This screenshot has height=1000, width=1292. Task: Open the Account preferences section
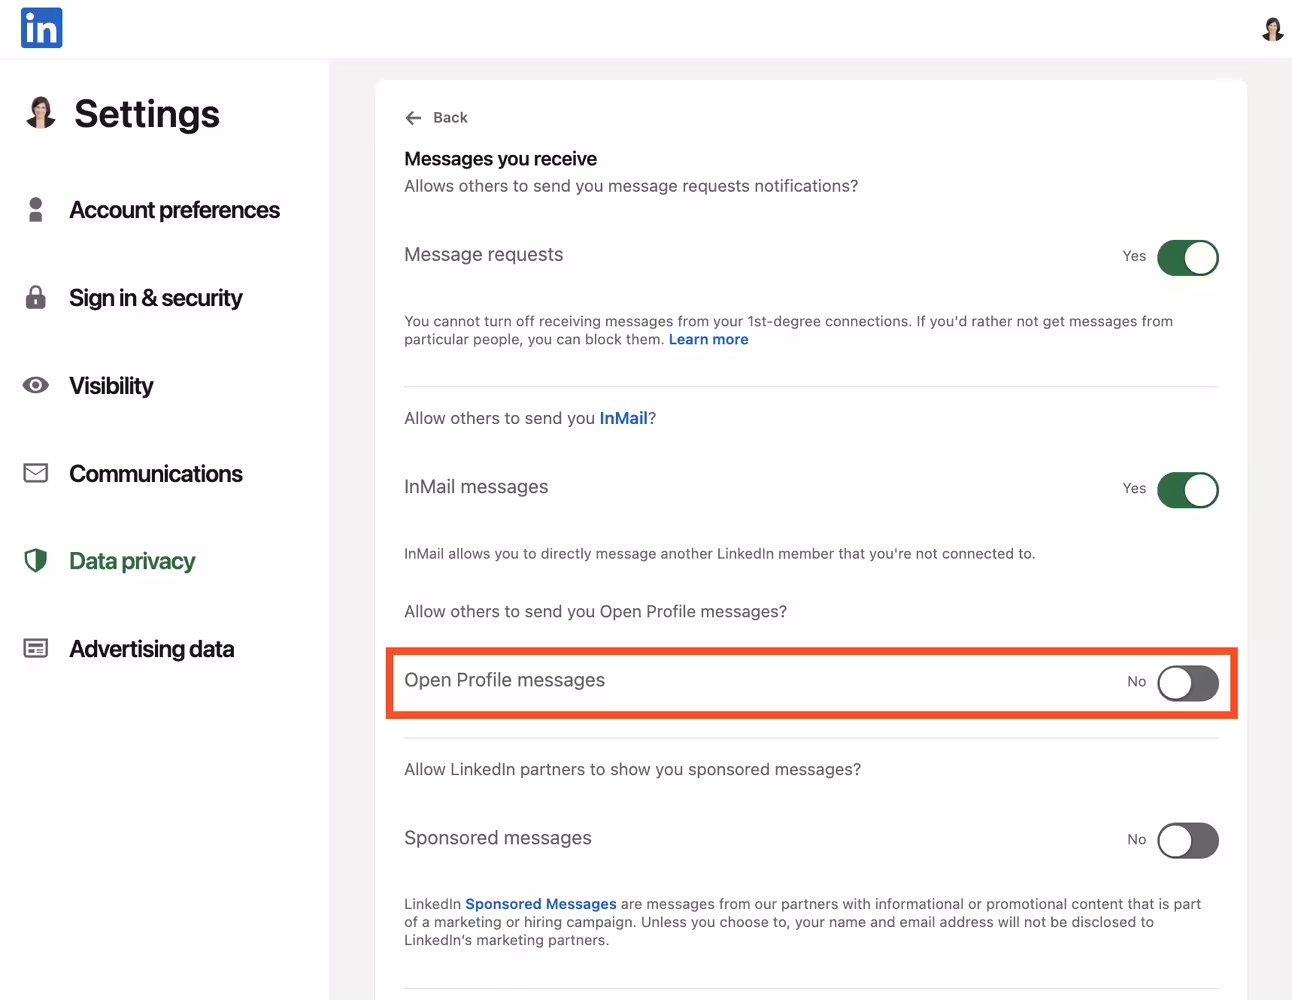click(x=174, y=210)
